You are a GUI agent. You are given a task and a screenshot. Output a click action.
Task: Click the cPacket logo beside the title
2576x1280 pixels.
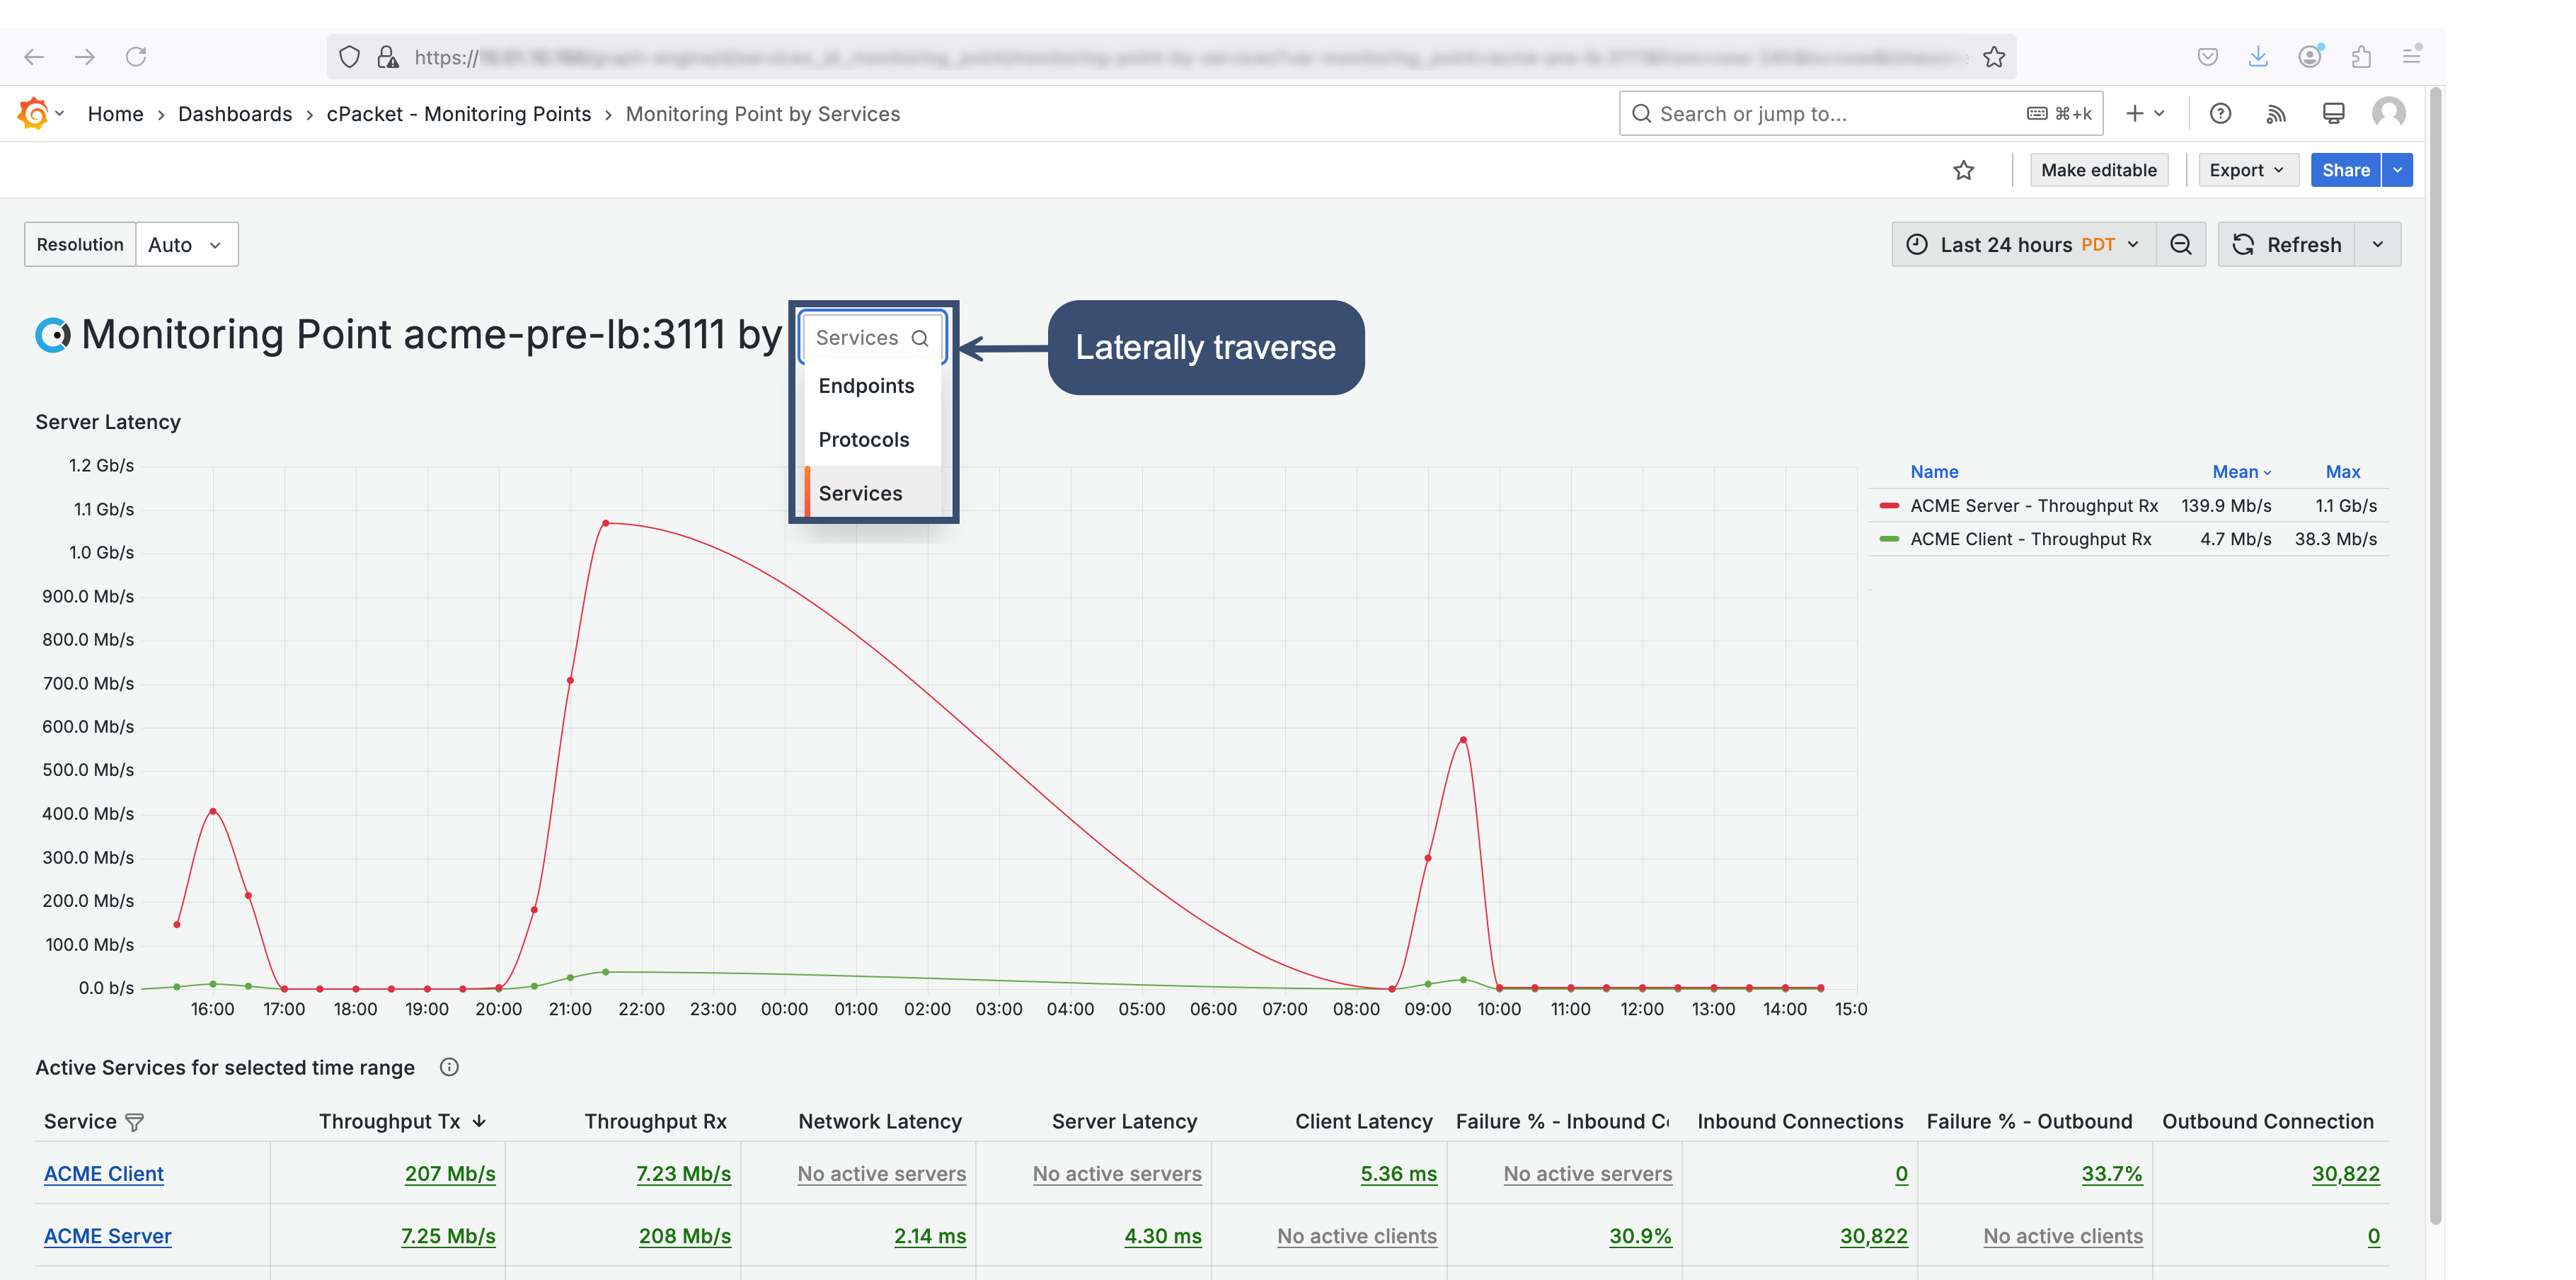coord(53,334)
